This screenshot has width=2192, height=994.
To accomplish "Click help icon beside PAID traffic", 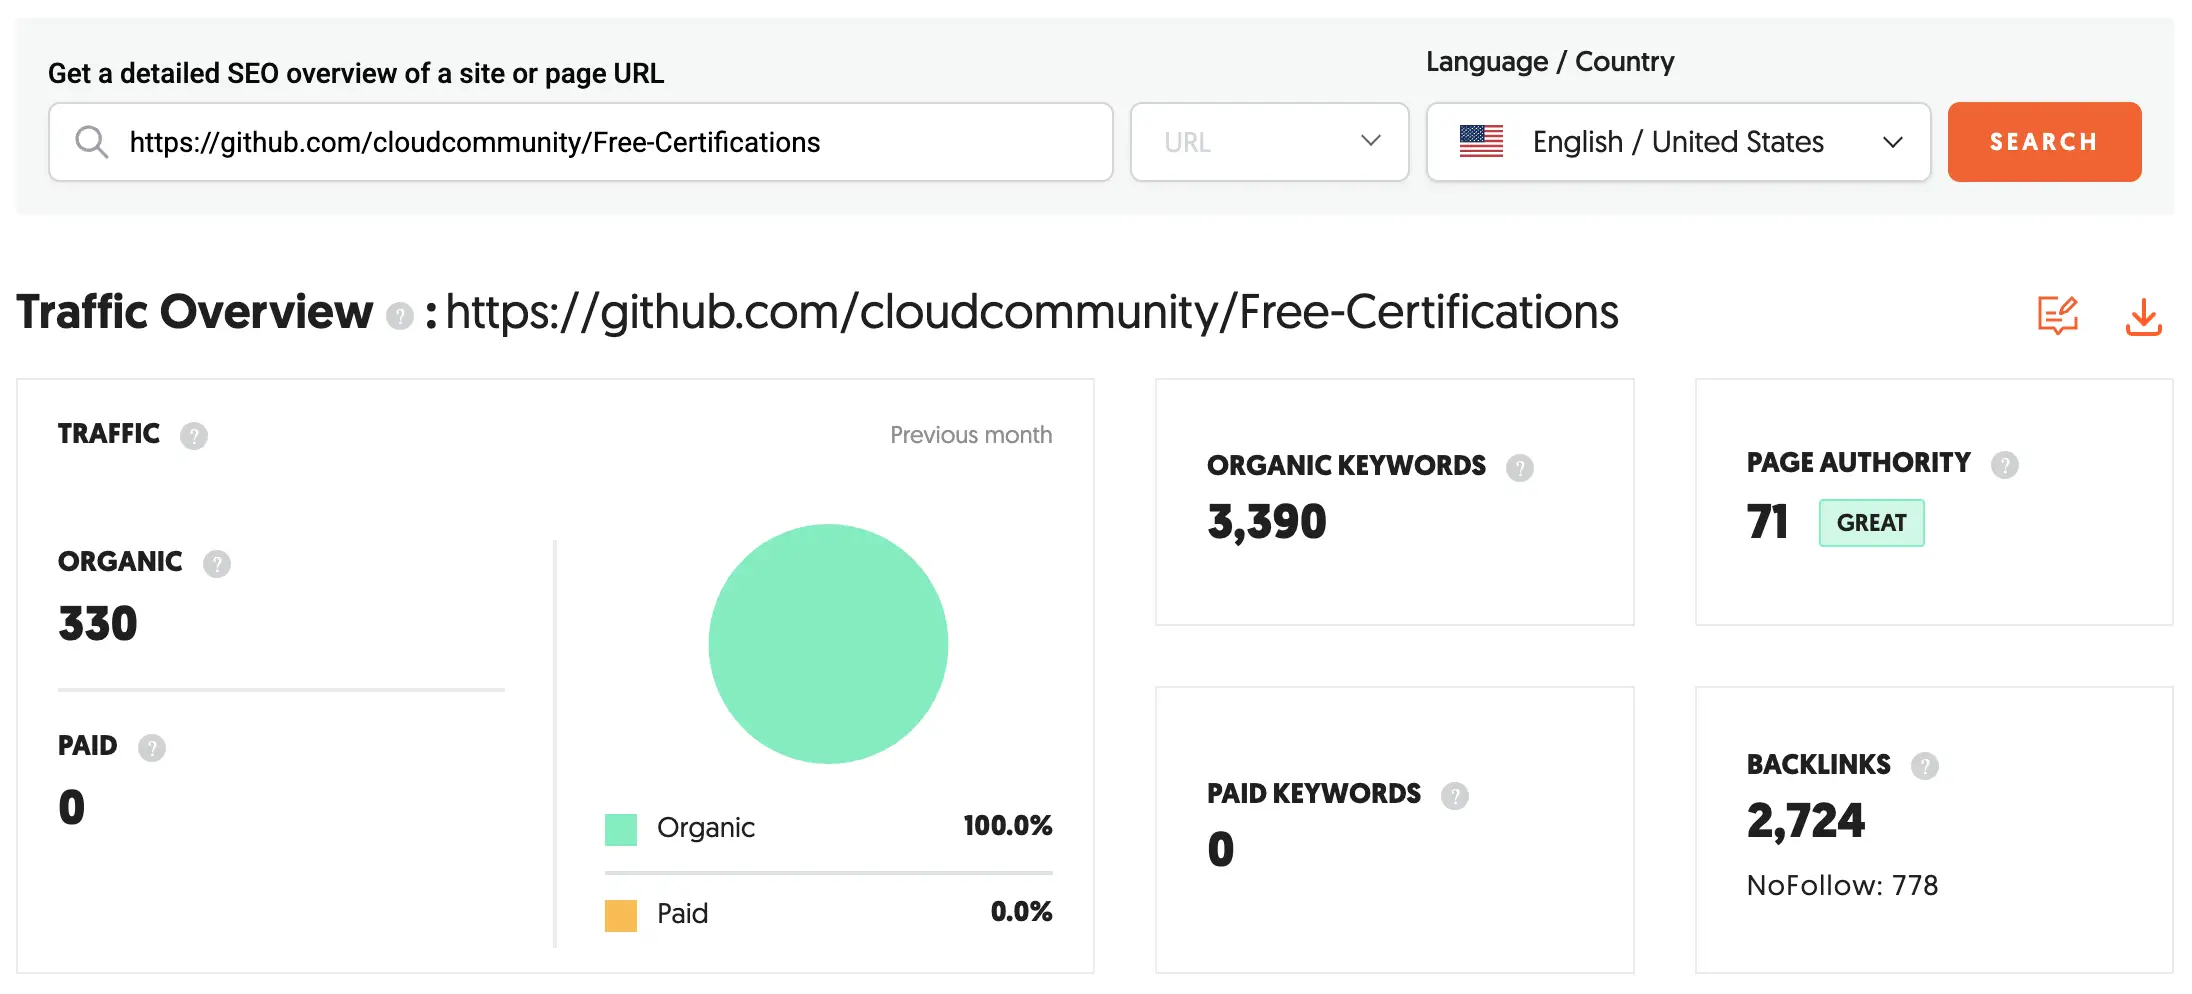I will [152, 748].
